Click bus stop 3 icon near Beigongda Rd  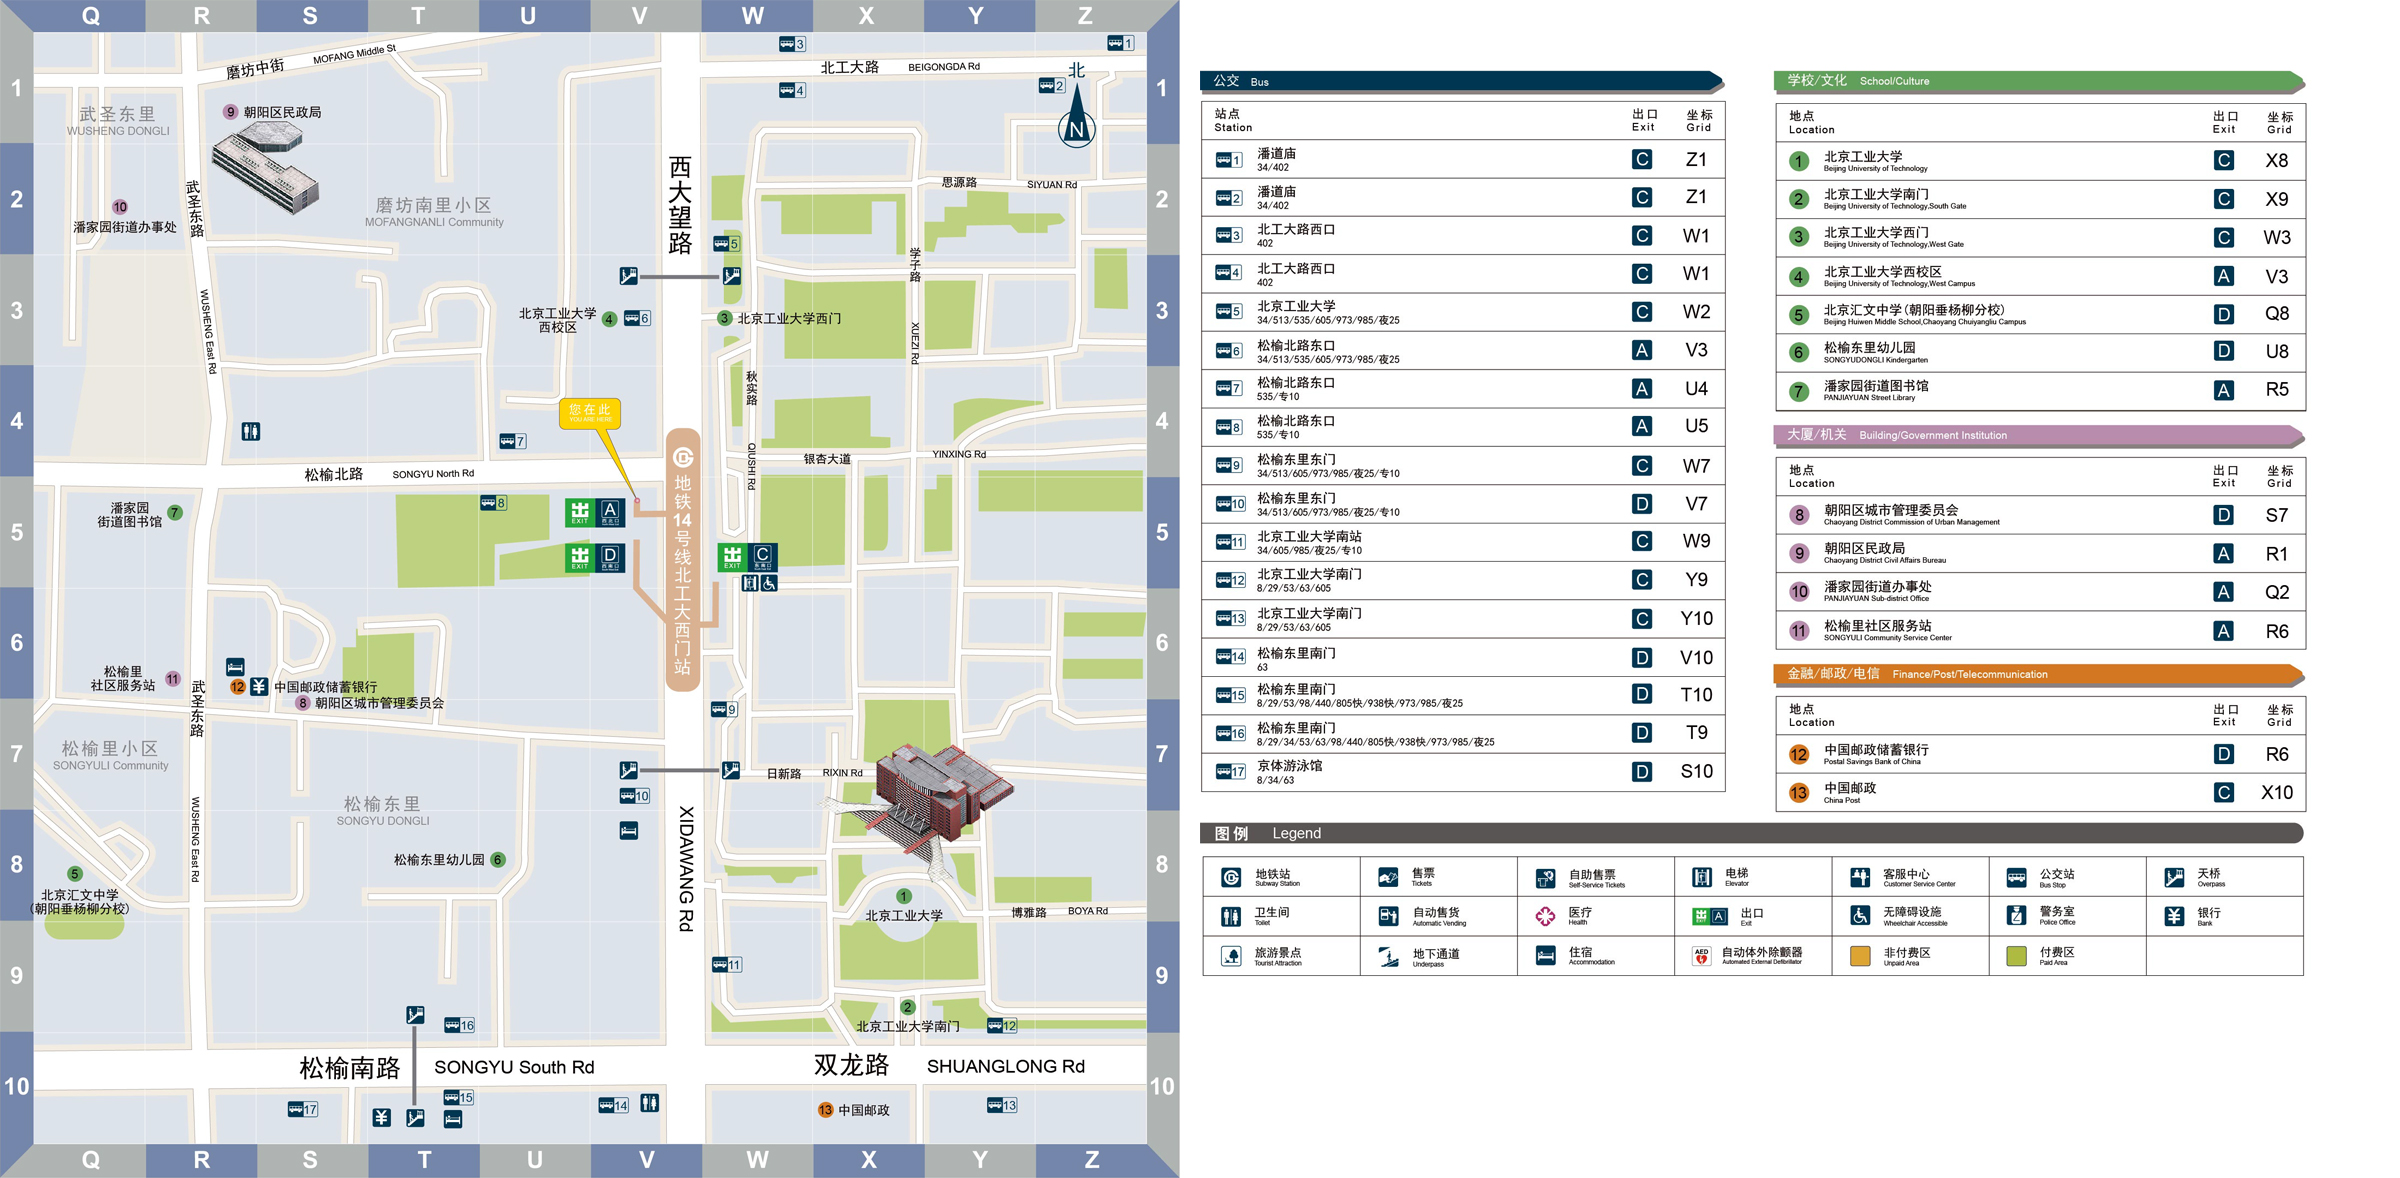[x=792, y=44]
